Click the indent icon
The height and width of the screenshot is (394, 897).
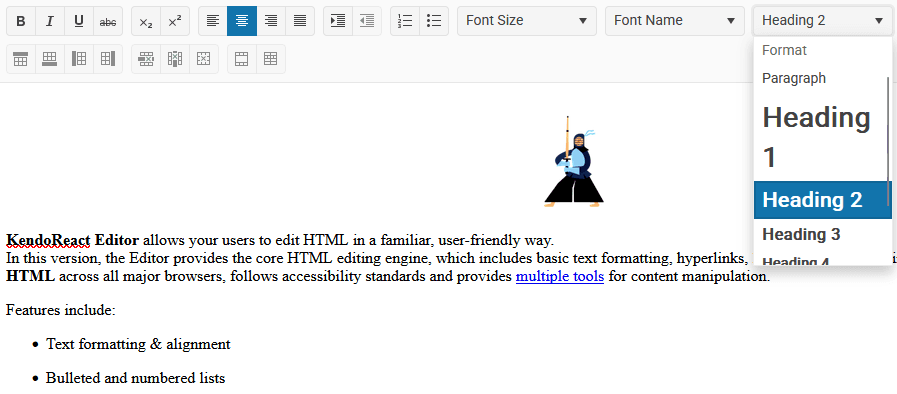tap(338, 21)
